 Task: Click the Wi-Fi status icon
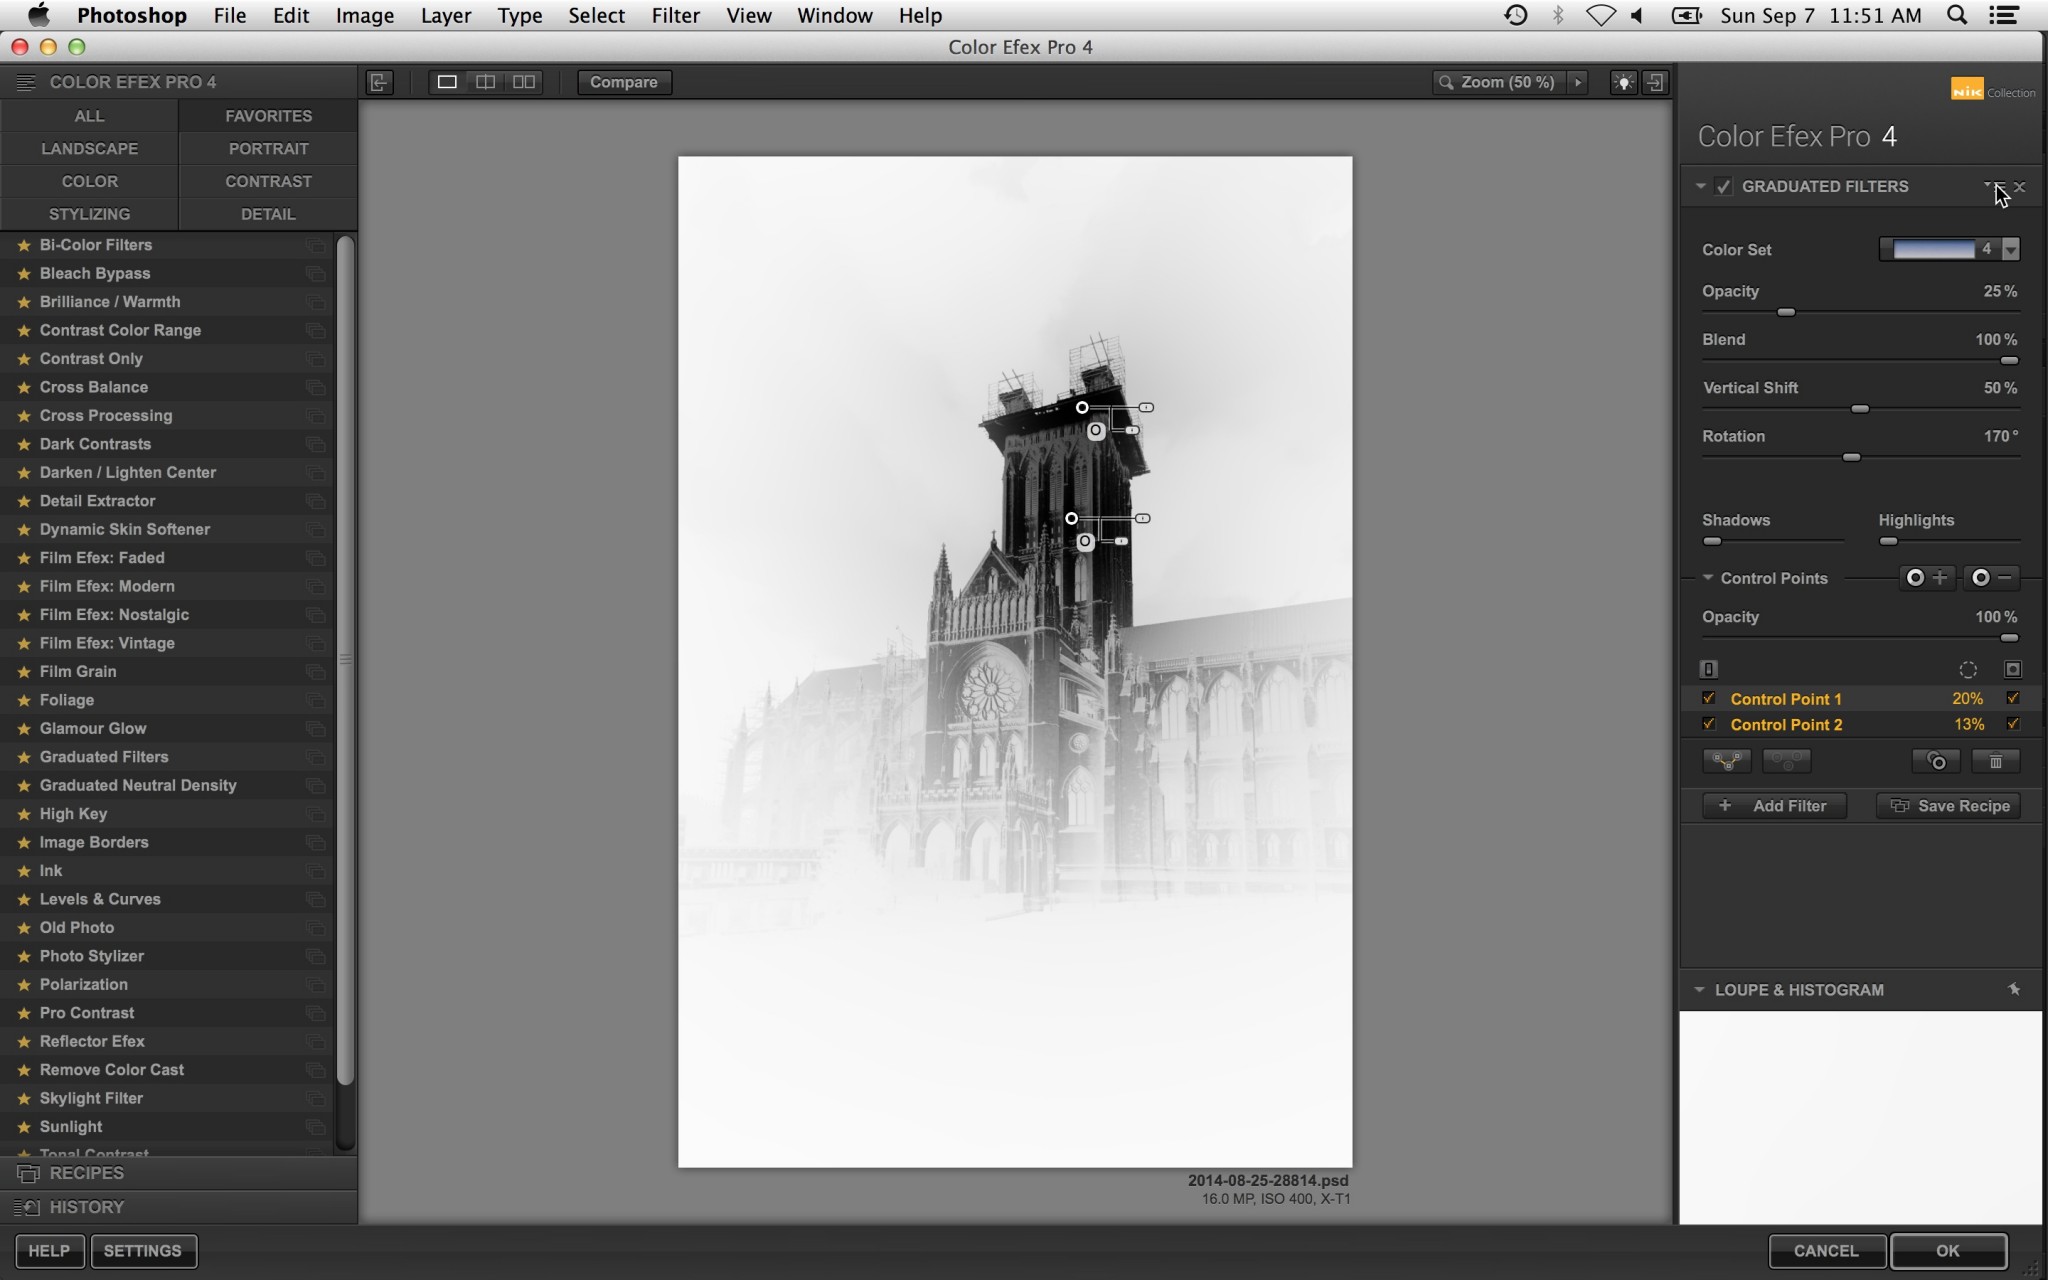[1600, 15]
